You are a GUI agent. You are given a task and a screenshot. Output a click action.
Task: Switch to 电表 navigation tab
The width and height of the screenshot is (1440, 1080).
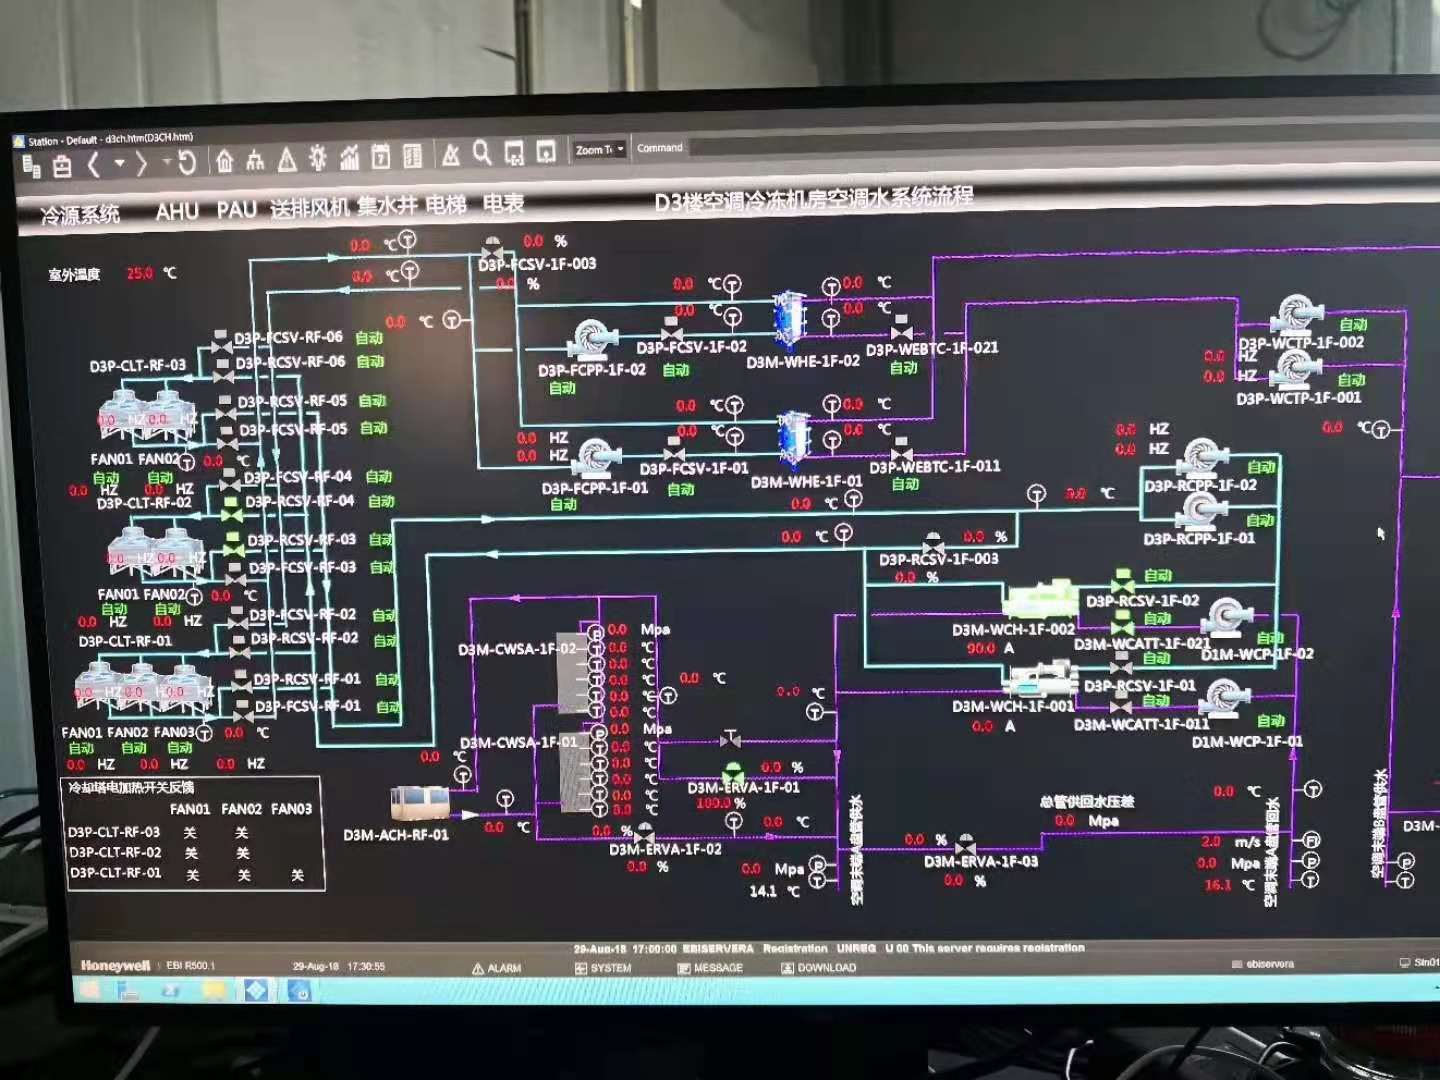(x=503, y=203)
